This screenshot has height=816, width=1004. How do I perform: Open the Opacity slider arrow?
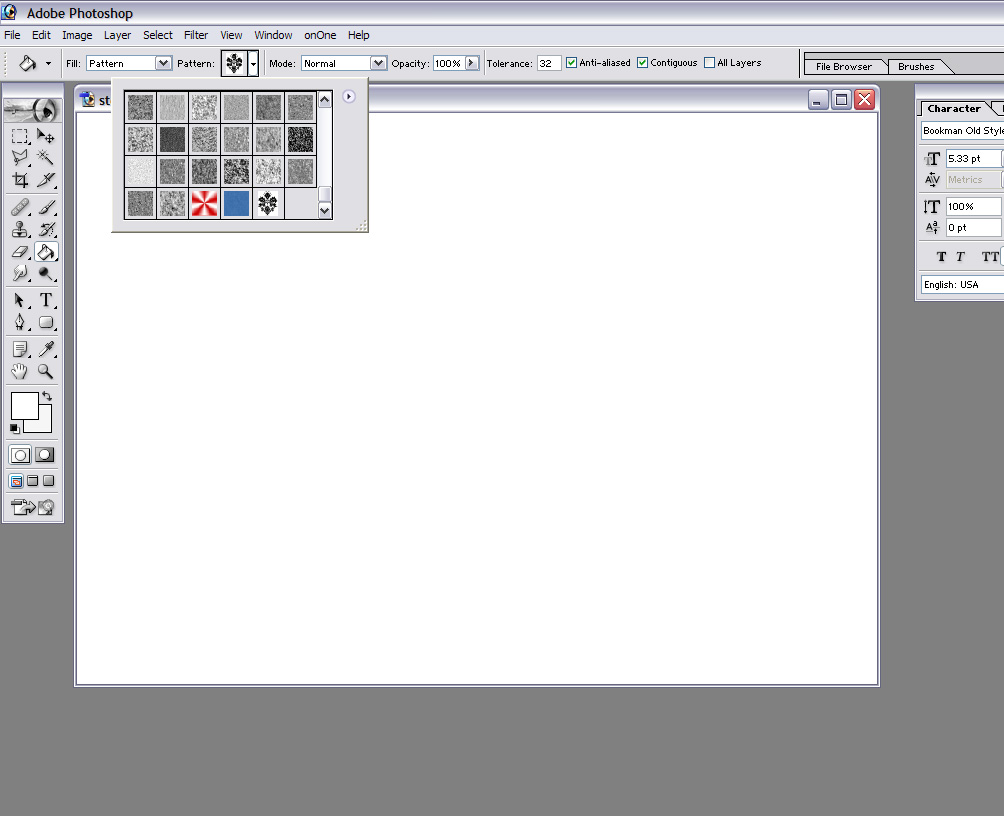pyautogui.click(x=472, y=63)
